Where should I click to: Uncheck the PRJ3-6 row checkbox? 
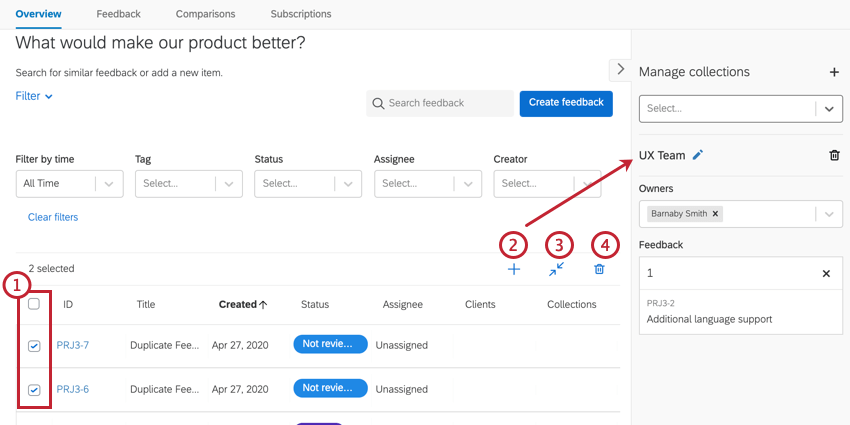click(34, 389)
